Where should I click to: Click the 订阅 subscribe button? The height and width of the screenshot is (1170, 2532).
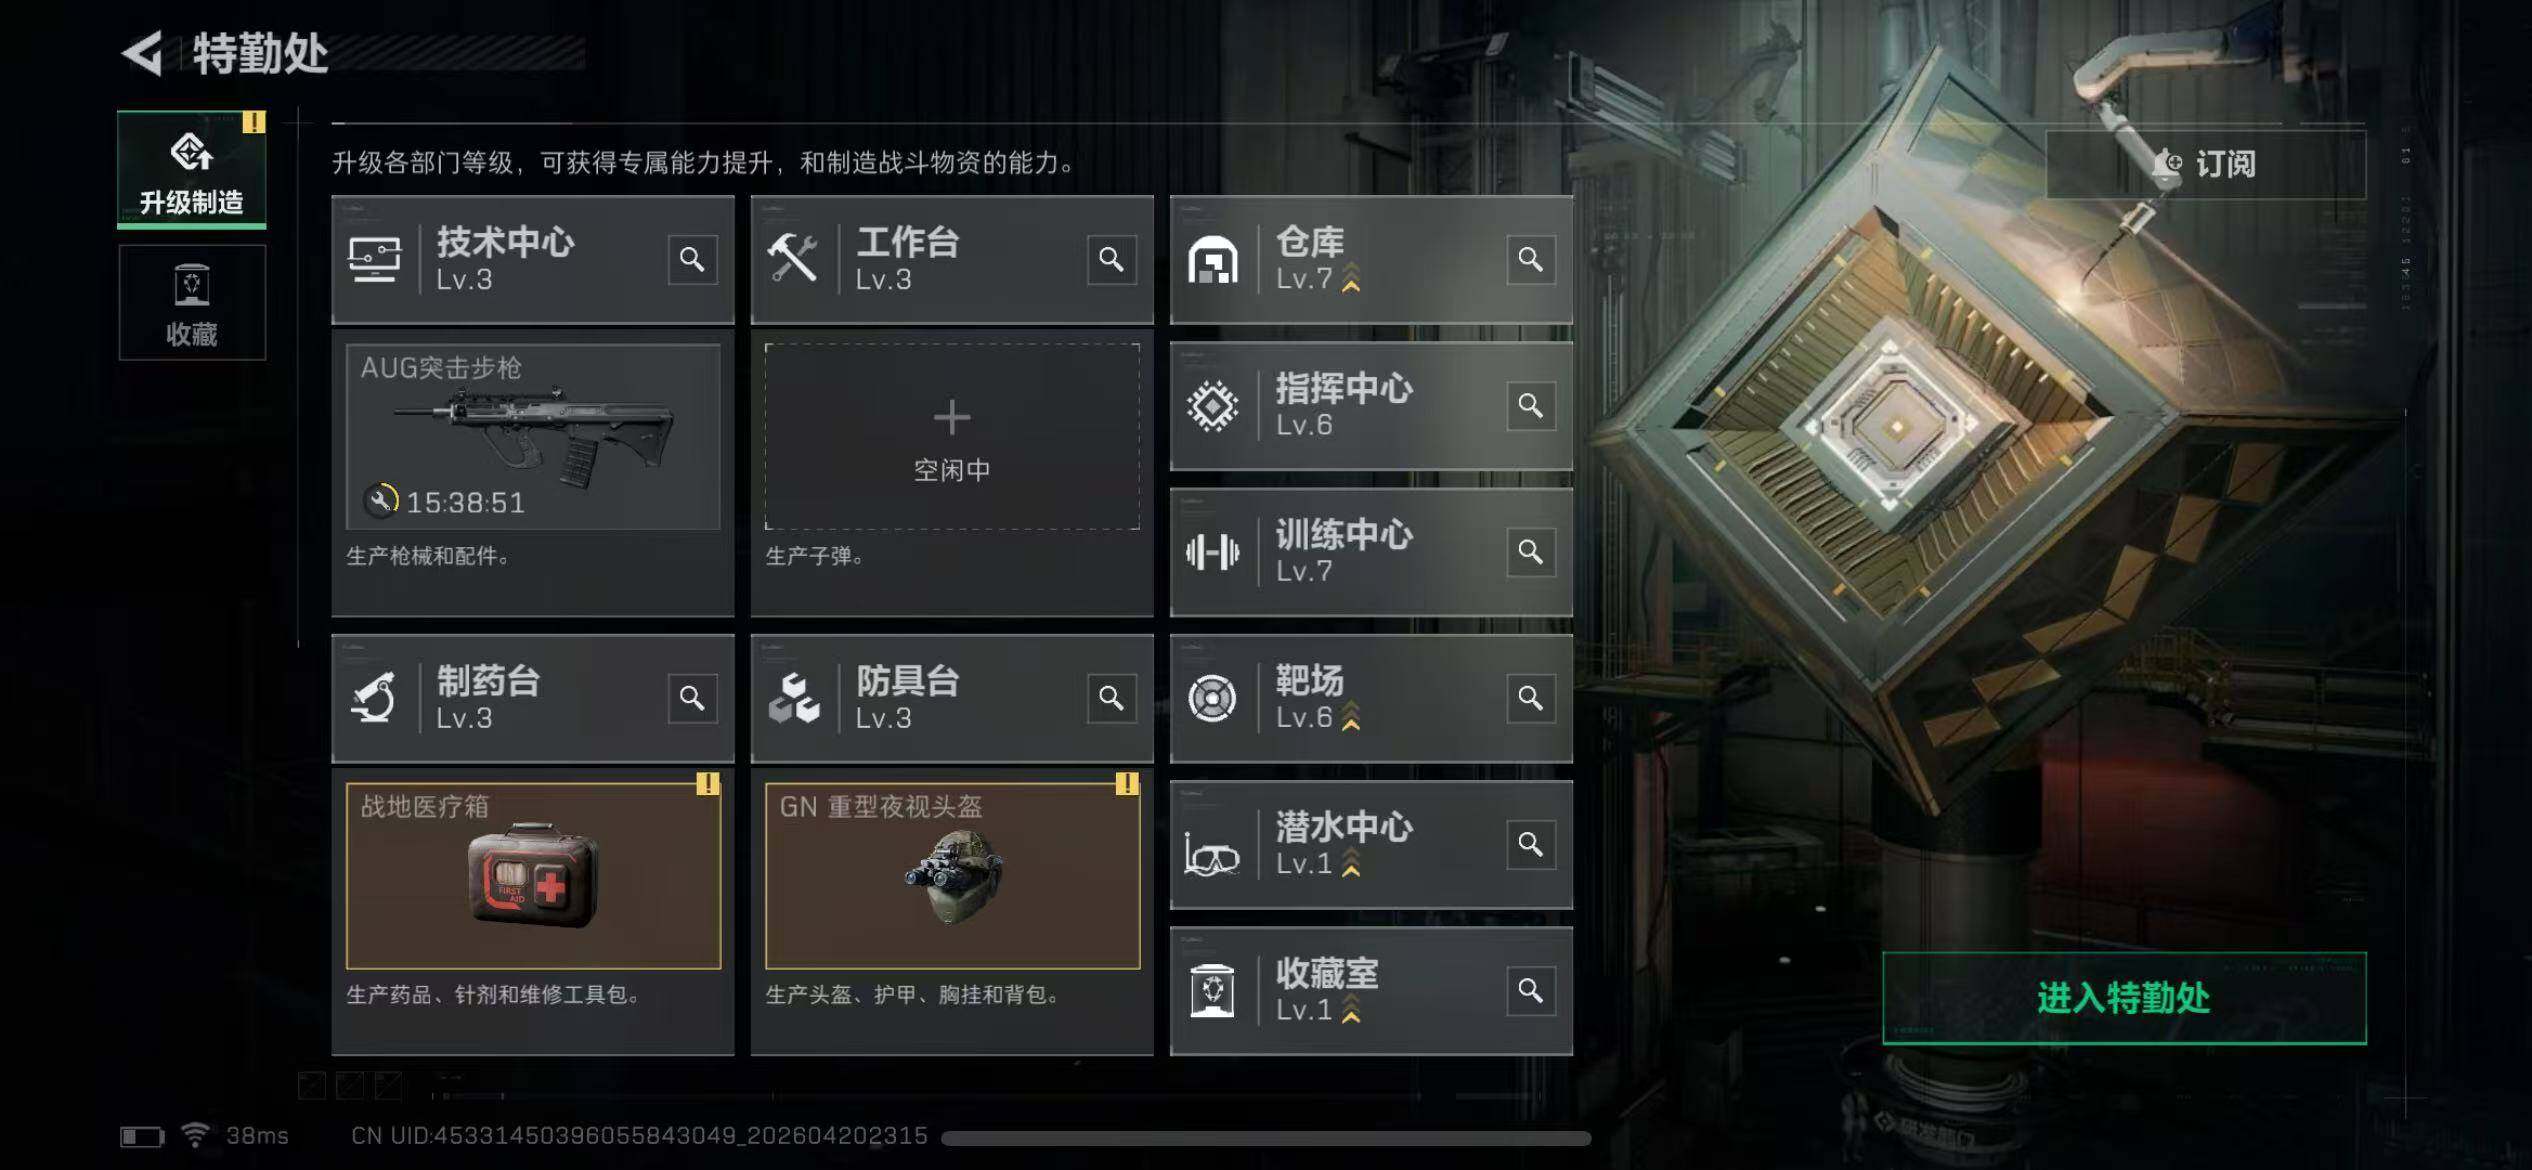(x=2206, y=163)
